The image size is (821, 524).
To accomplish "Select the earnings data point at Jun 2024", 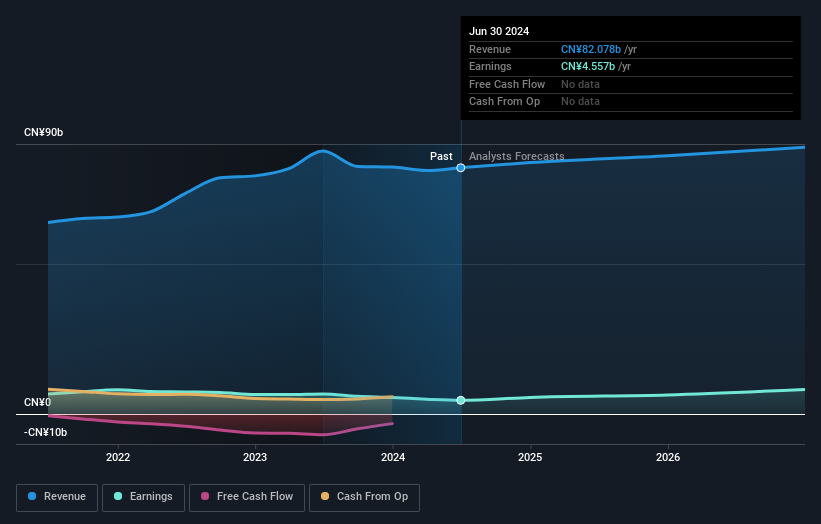I will (461, 400).
